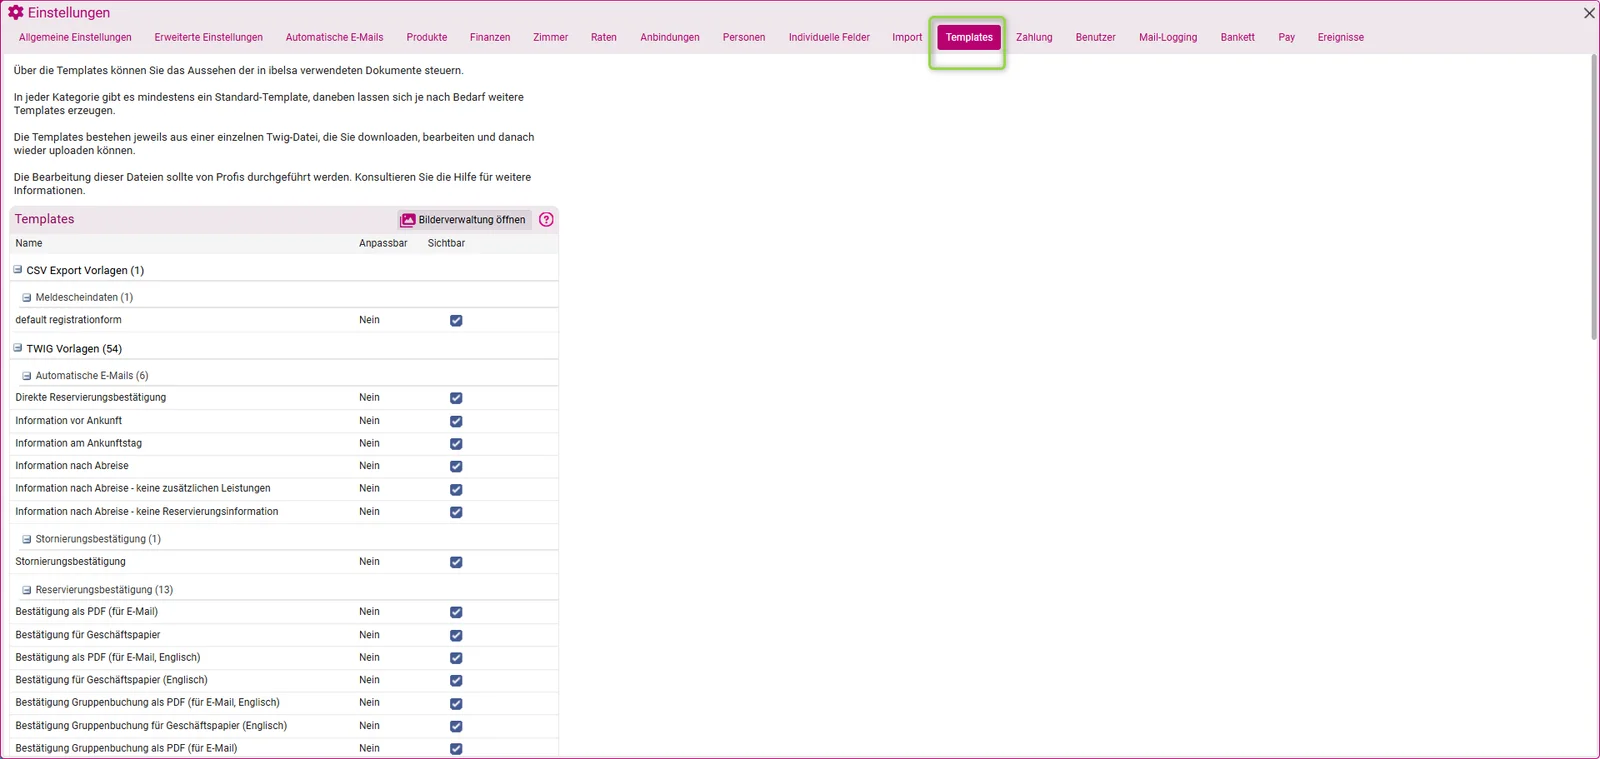Collapse the CSV Export Vorlagen group
Screen dimensions: 1600x759
pyautogui.click(x=18, y=270)
